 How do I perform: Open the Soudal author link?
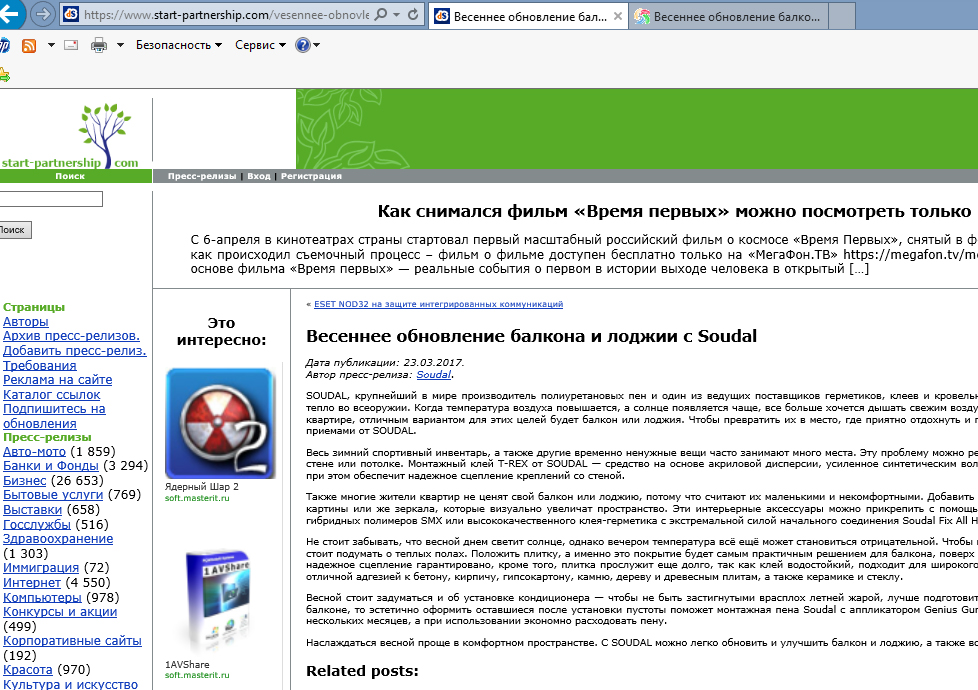(433, 375)
